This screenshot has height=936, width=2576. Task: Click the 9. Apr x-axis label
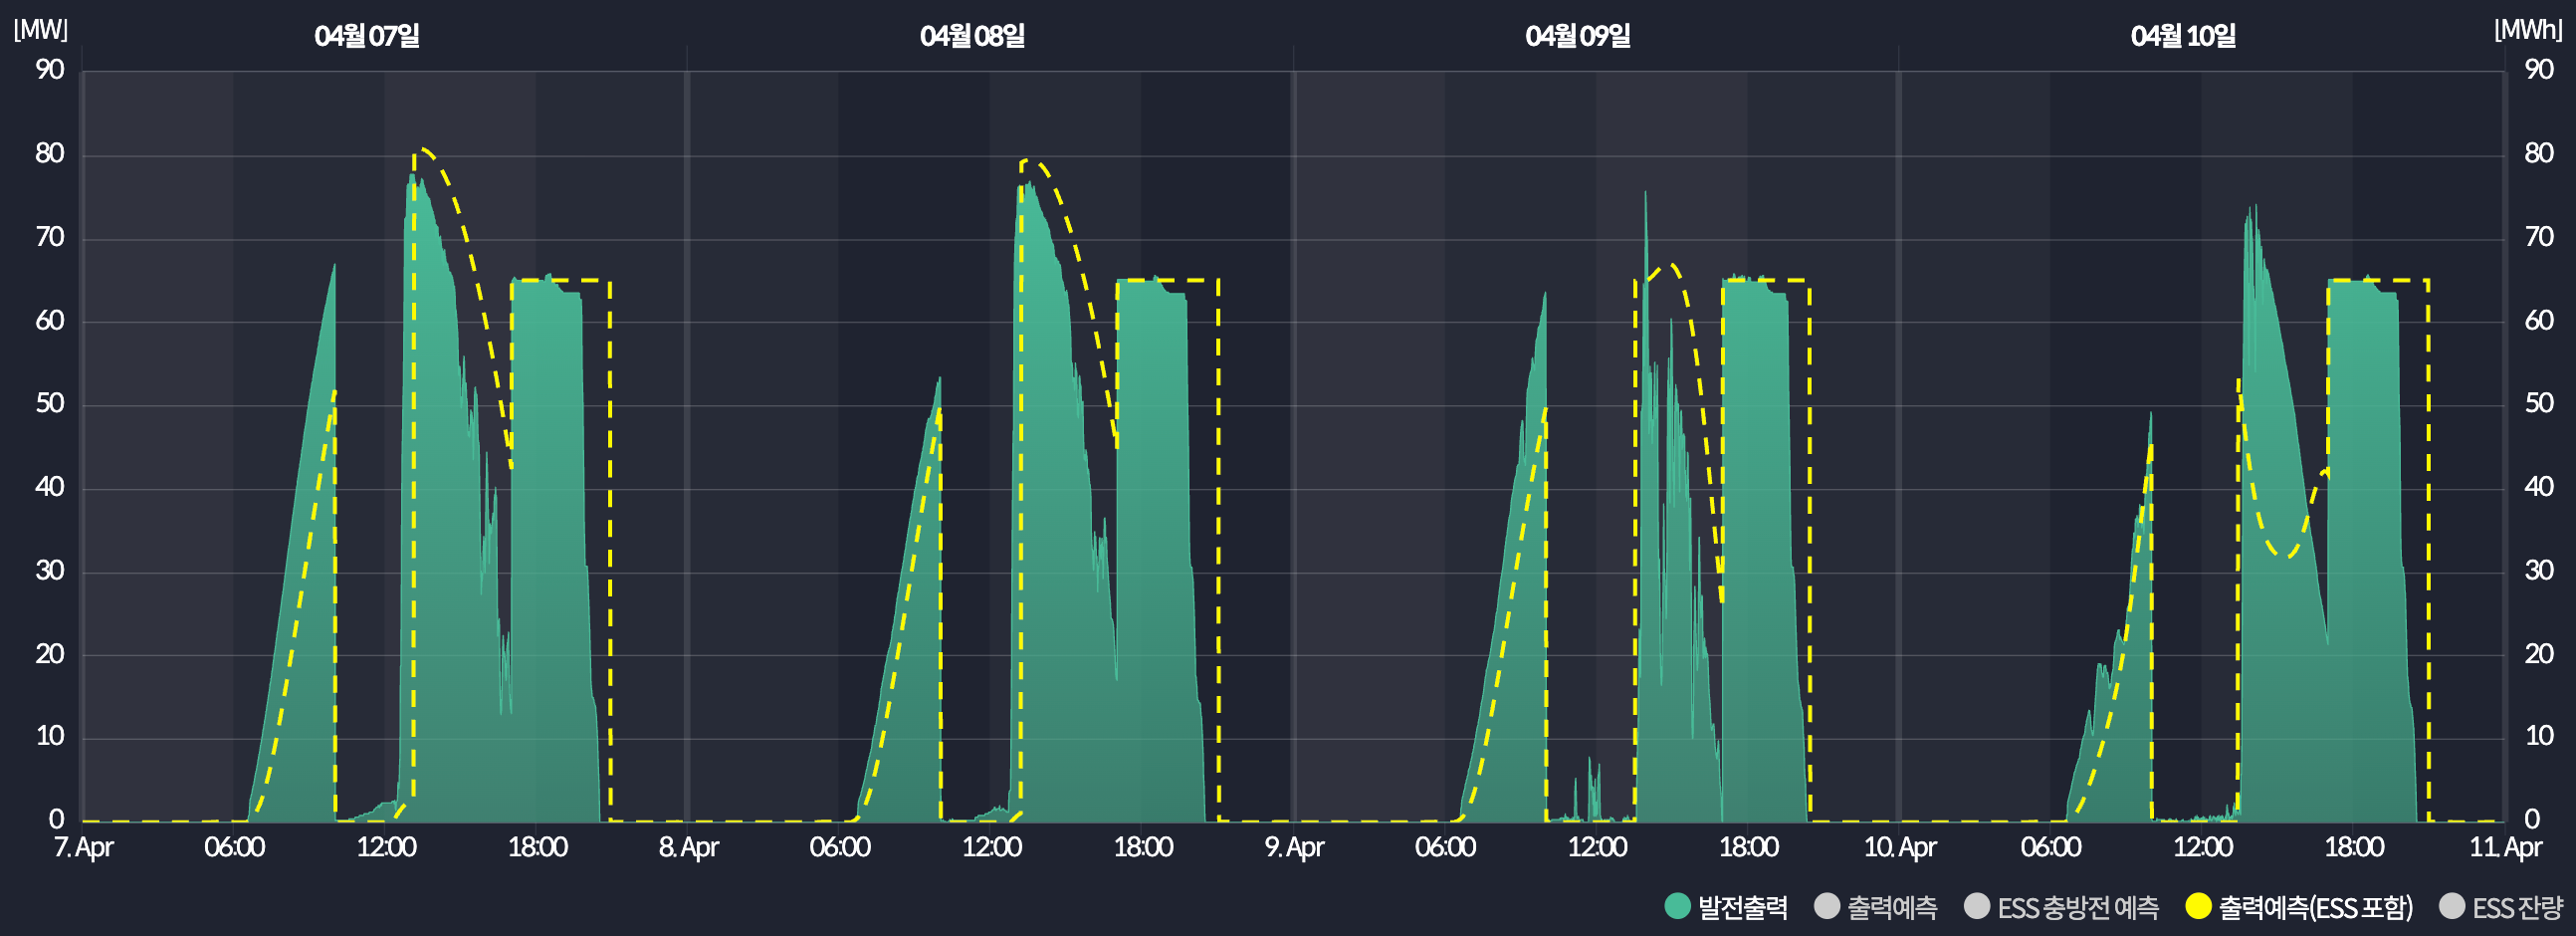(x=1294, y=847)
